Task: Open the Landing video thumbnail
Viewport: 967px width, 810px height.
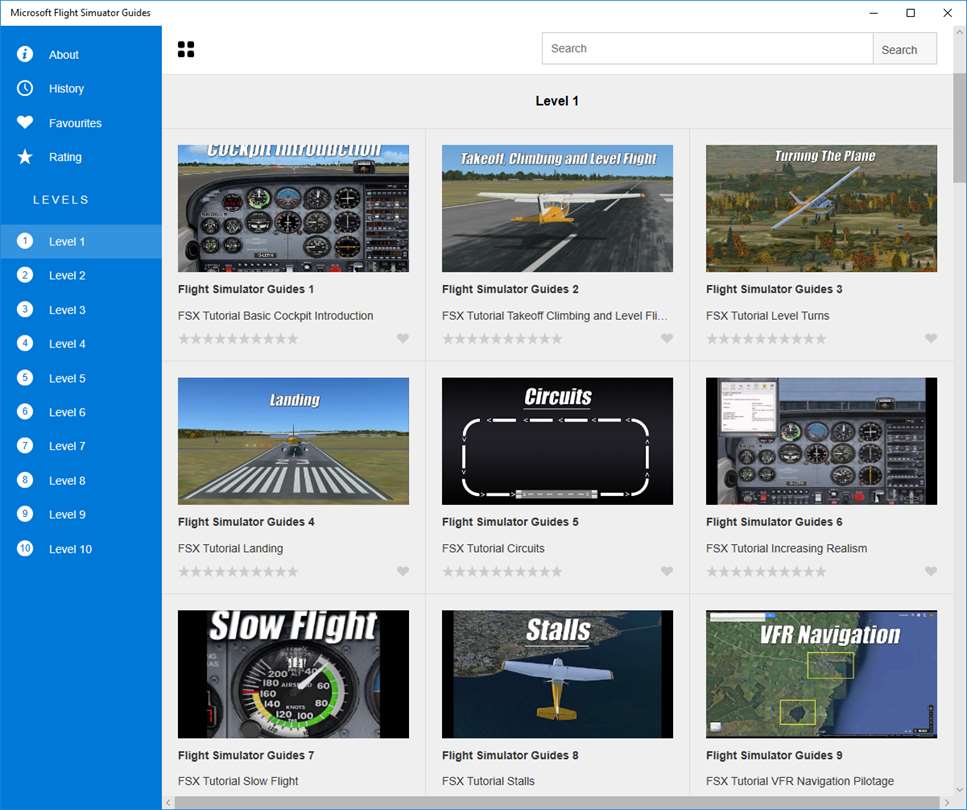Action: point(293,441)
